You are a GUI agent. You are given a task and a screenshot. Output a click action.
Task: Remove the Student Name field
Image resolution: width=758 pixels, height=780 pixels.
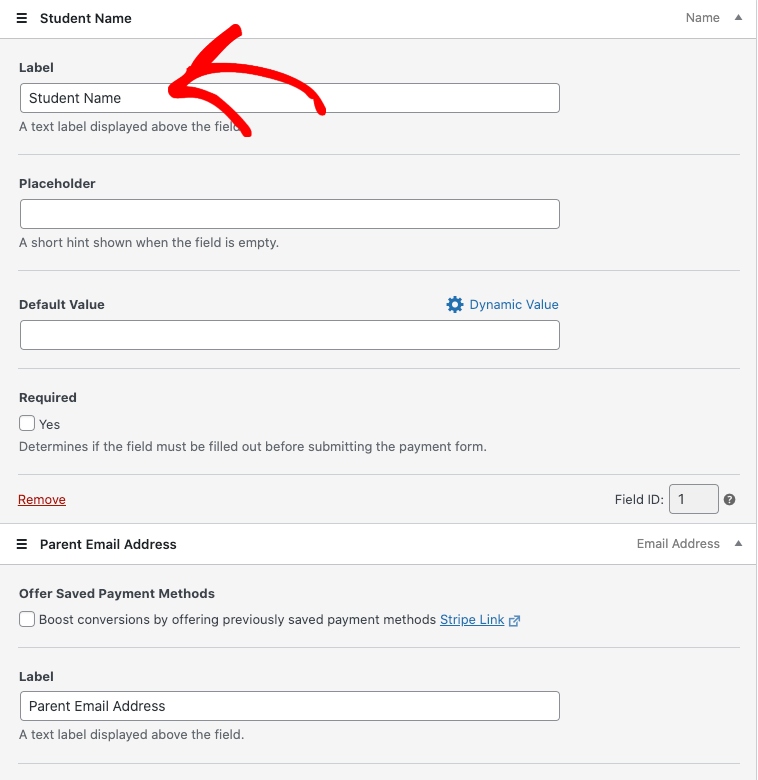pos(42,499)
